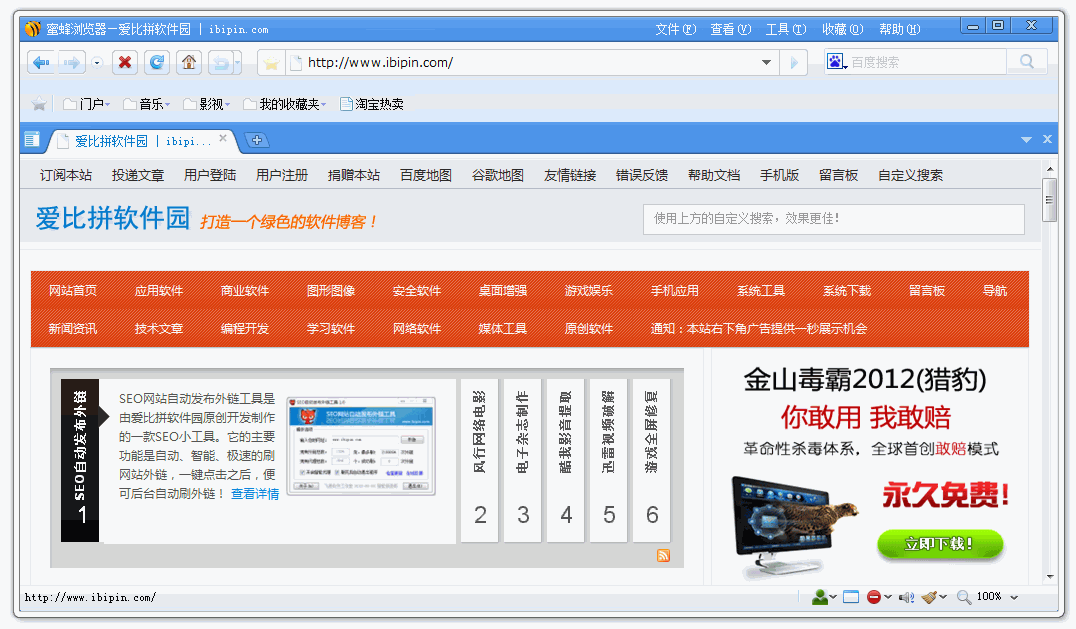Stop loading with the red X button

(124, 62)
